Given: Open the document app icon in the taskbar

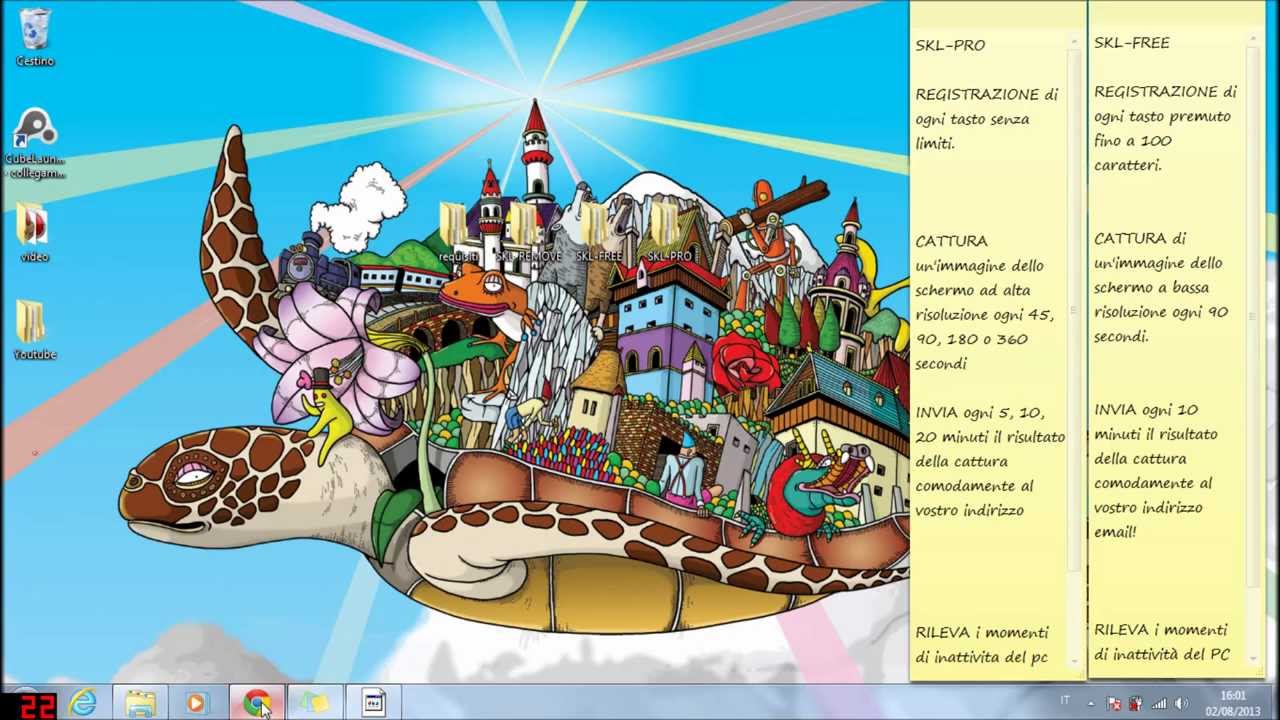Looking at the screenshot, I should 373,703.
